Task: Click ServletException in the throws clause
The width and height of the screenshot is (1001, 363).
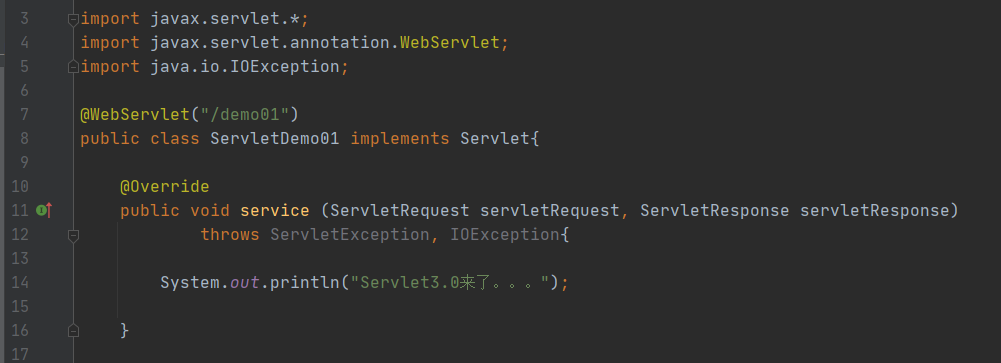Action: tap(350, 235)
